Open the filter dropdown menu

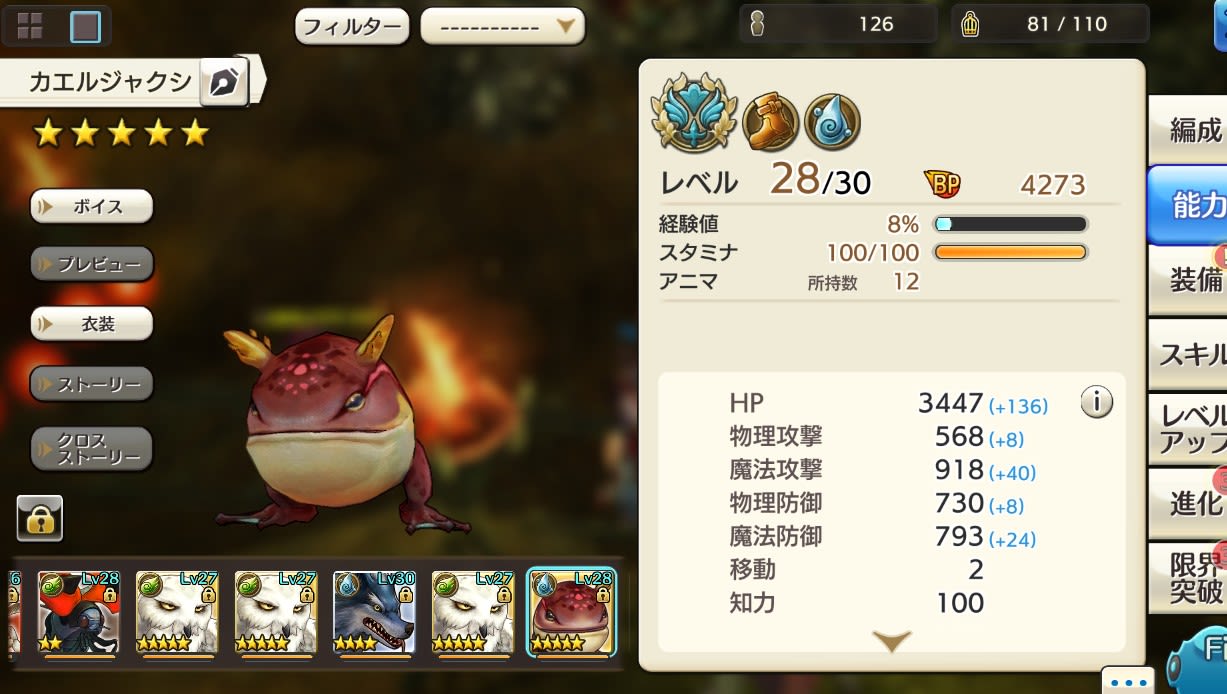pos(502,26)
